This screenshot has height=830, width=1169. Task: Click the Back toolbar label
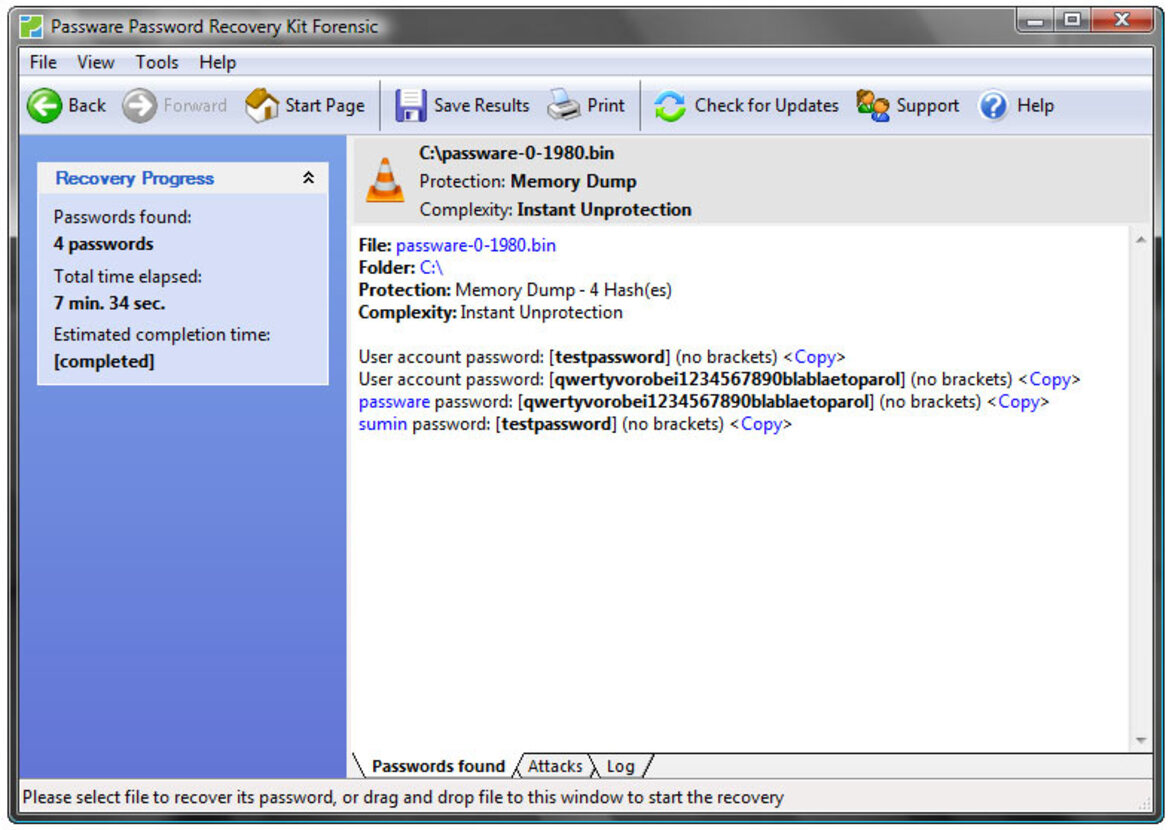(86, 106)
